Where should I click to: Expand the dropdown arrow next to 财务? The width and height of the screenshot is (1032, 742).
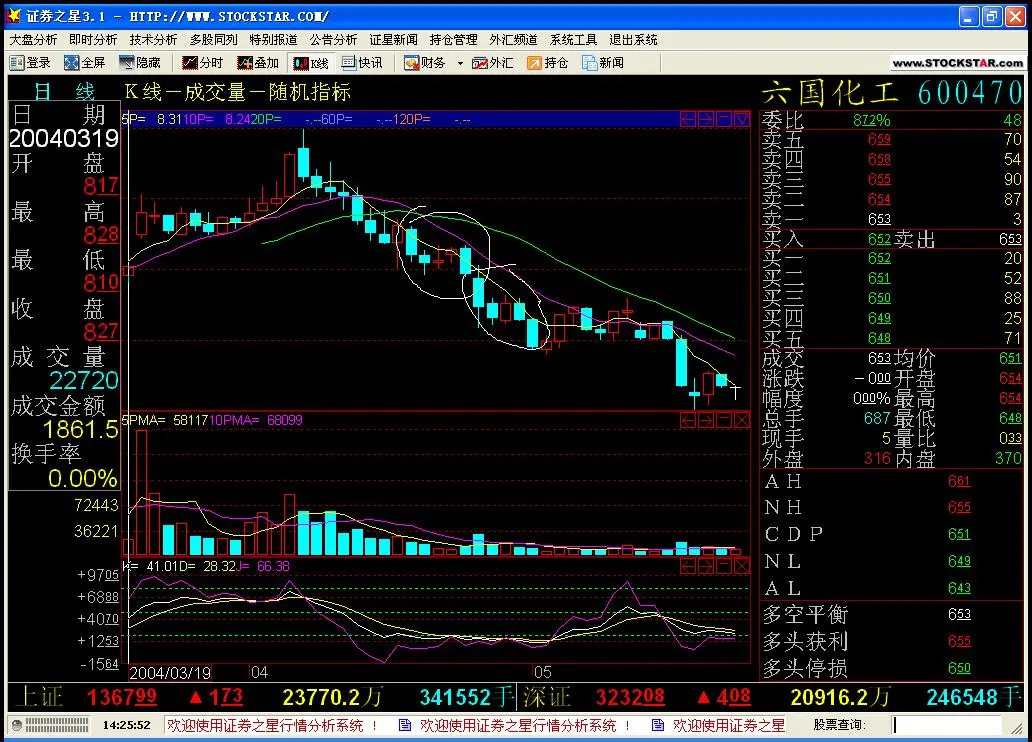pyautogui.click(x=460, y=63)
